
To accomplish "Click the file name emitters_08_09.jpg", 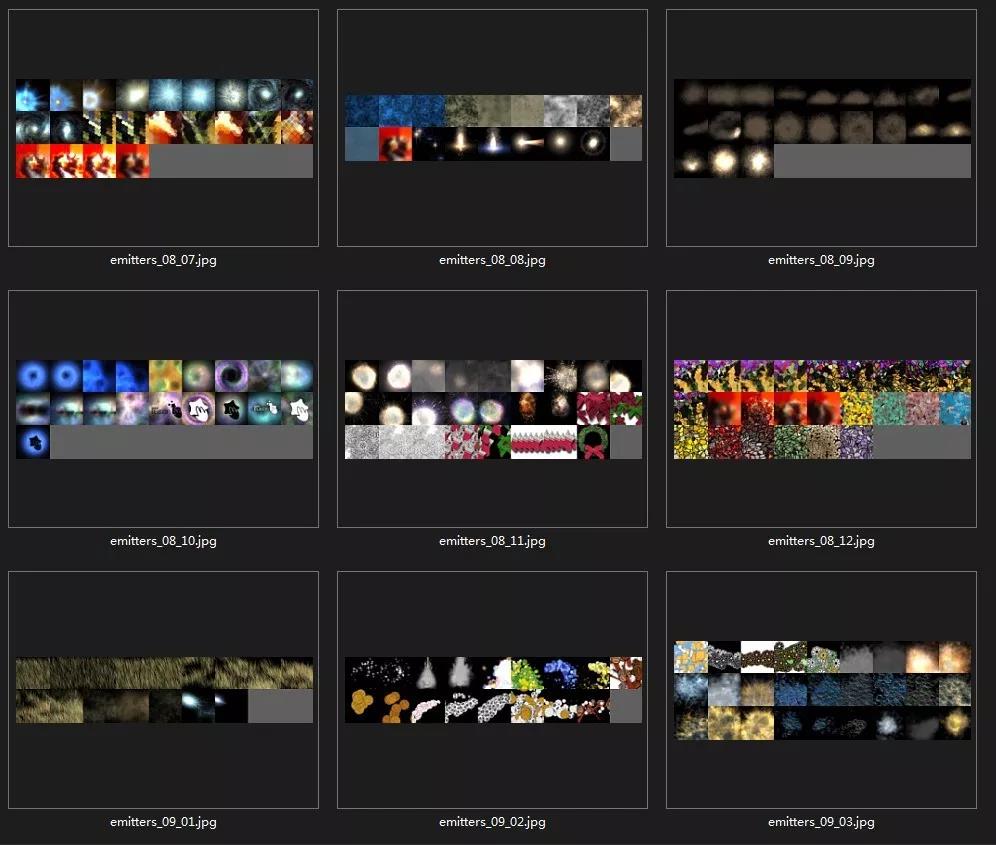I will (x=821, y=260).
